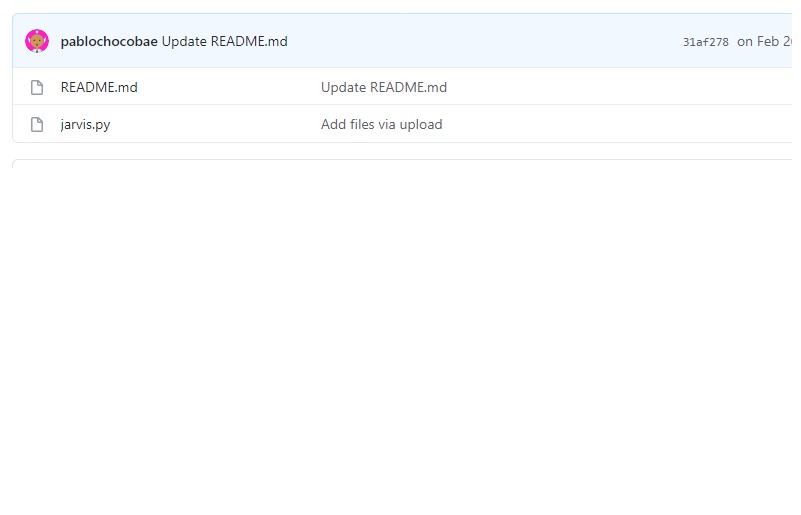Click the commit date on Feb

tap(764, 41)
